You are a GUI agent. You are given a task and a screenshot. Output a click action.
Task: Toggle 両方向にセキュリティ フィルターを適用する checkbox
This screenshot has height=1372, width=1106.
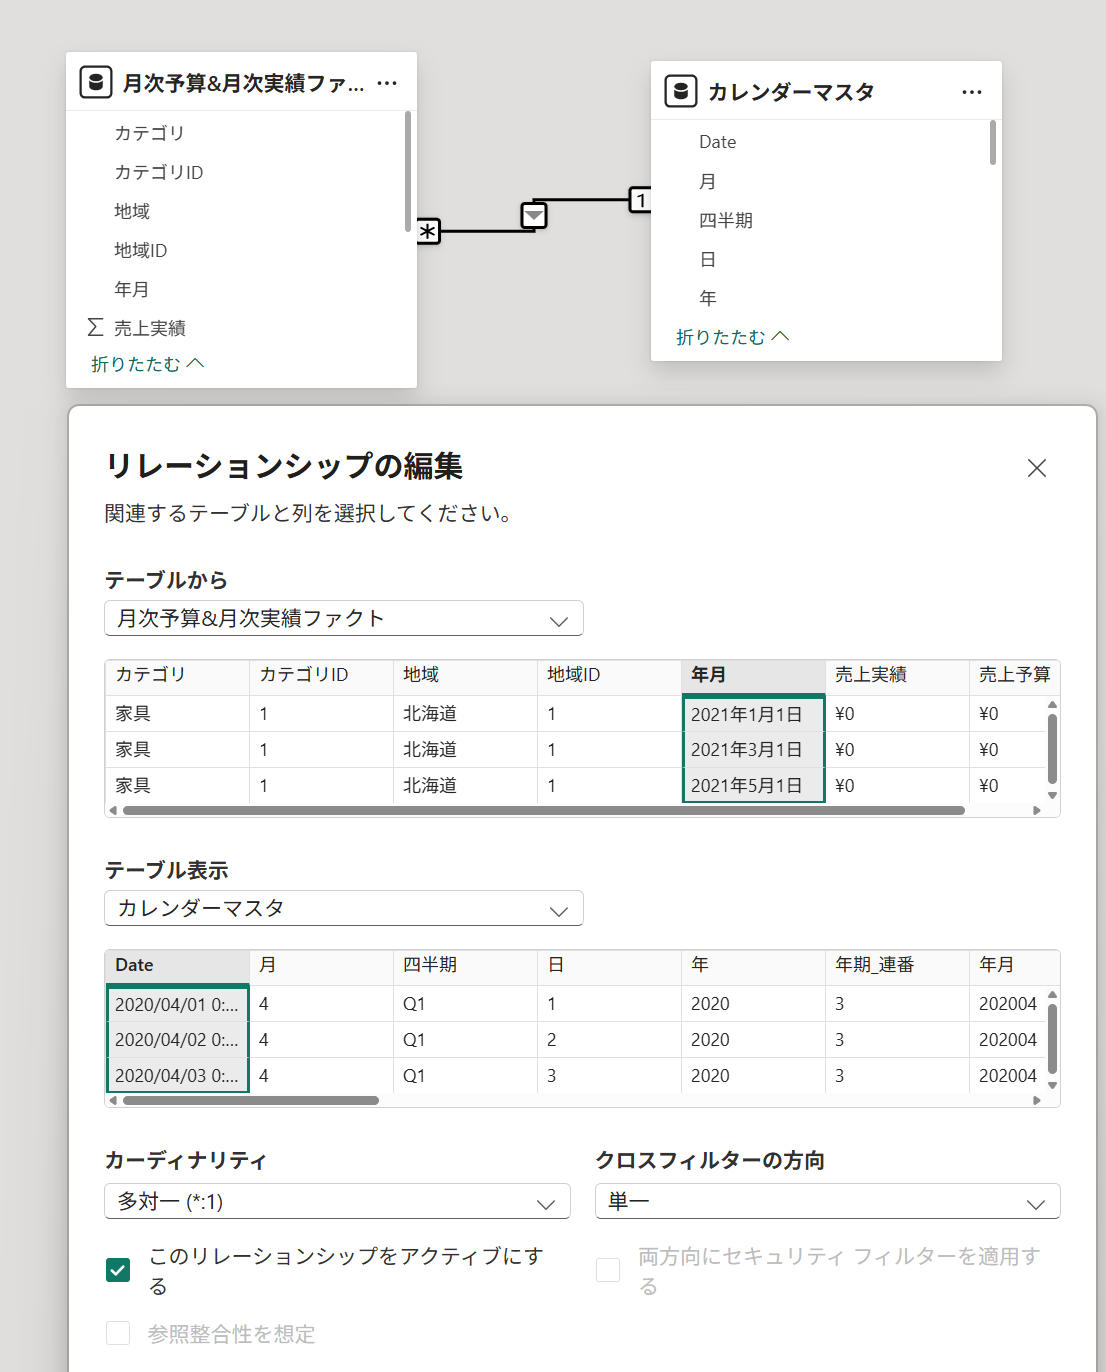[608, 1270]
